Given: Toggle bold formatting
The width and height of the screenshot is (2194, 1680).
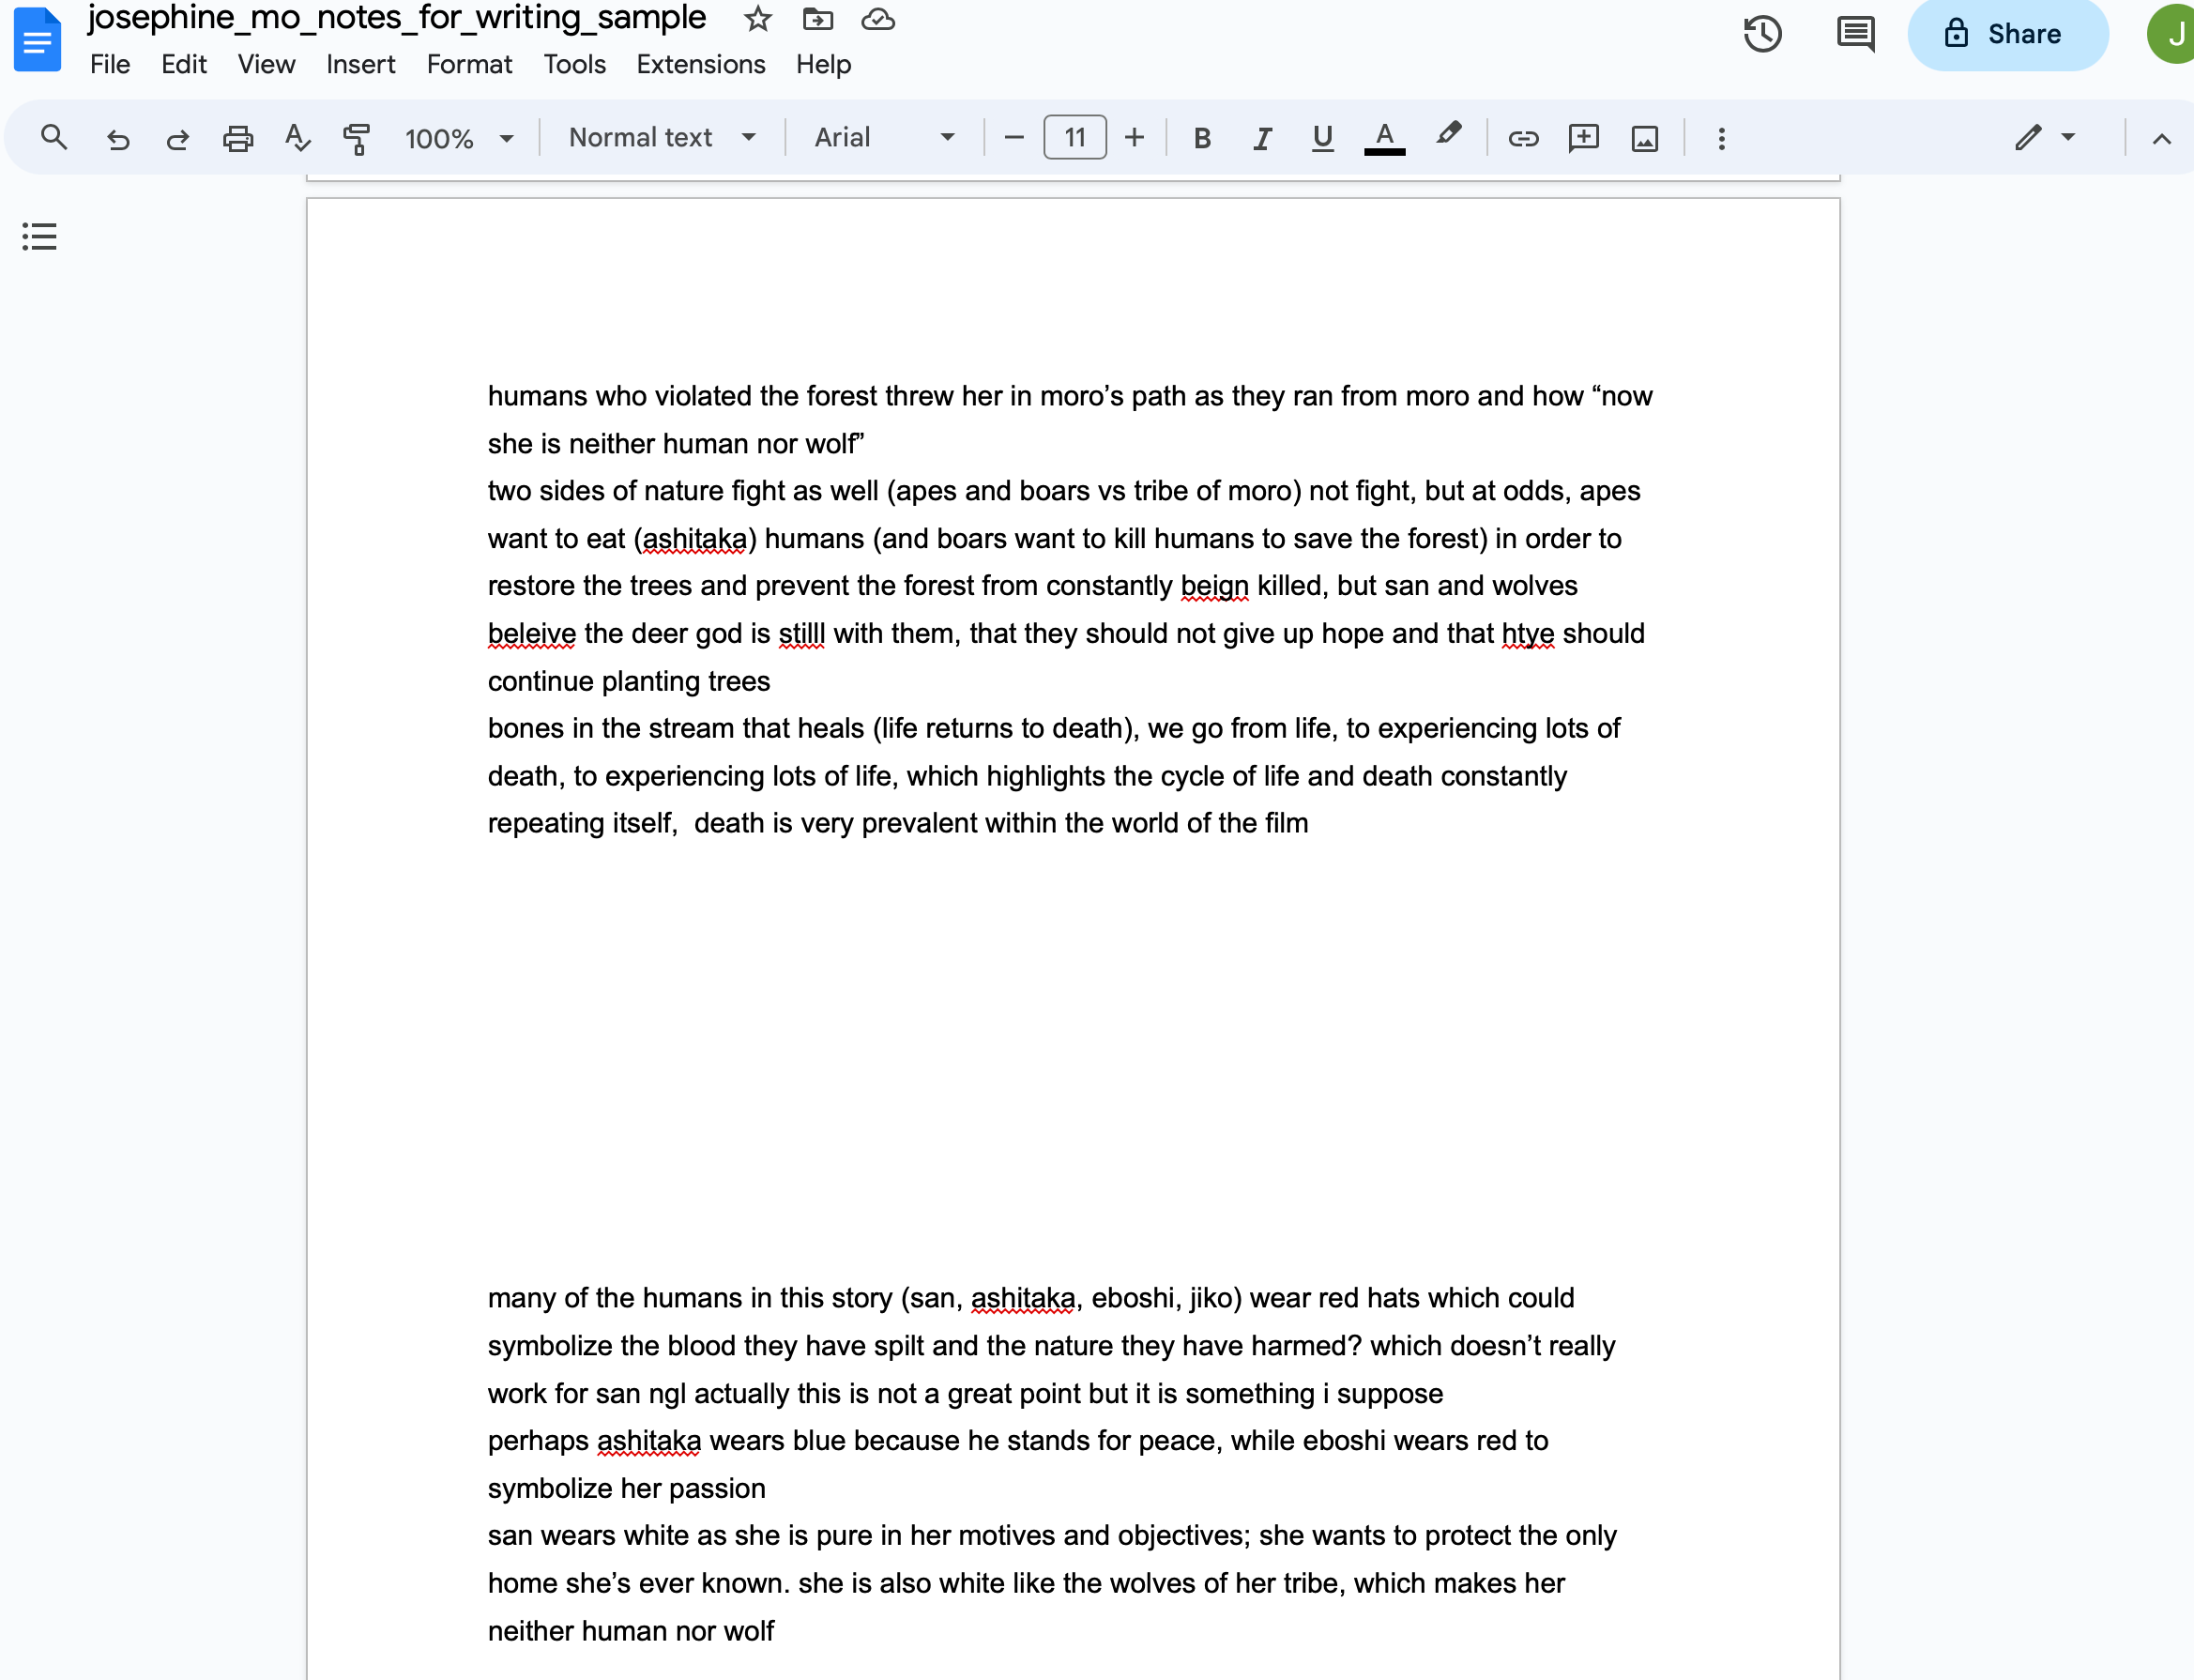Looking at the screenshot, I should coord(1202,138).
